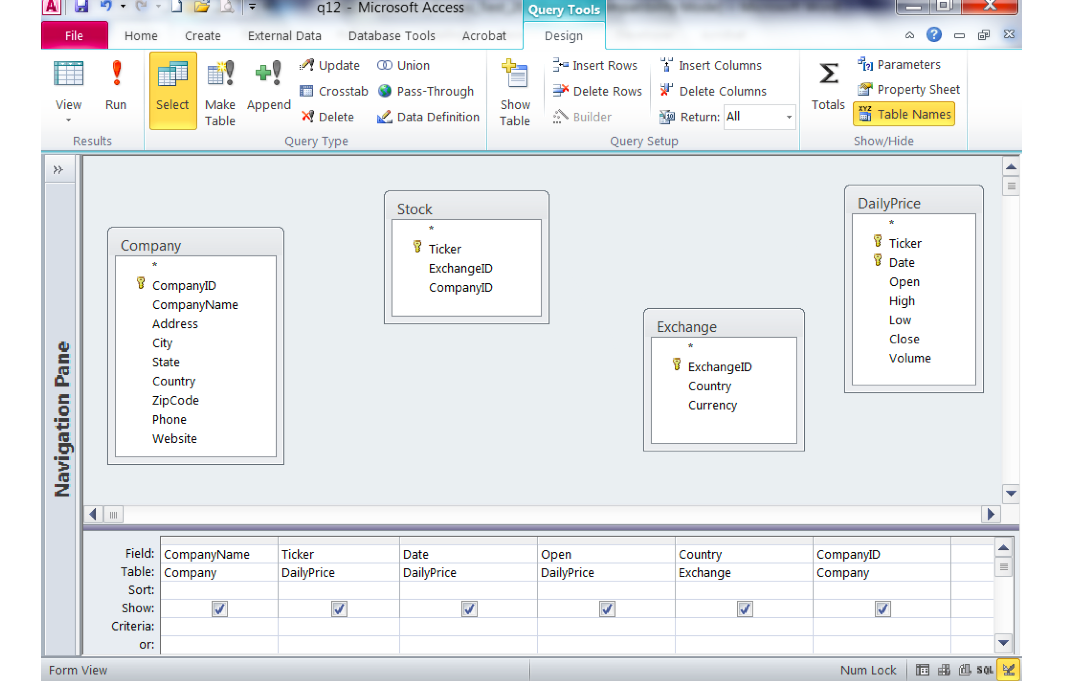
Task: Switch to Update query type
Action: (x=330, y=65)
